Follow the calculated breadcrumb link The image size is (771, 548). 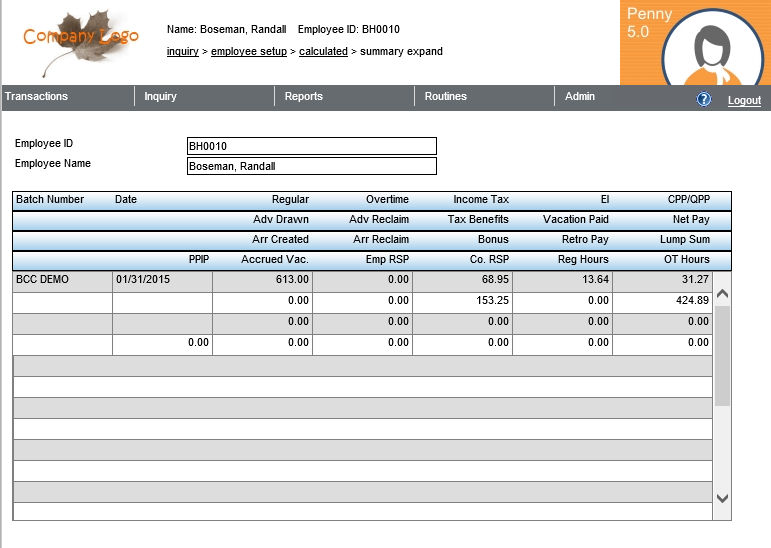pos(322,51)
